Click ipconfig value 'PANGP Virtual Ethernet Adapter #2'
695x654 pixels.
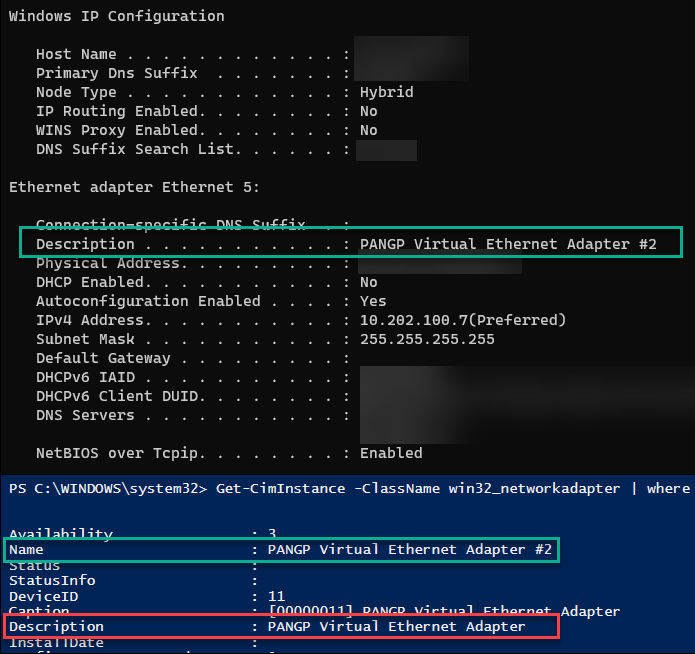[508, 244]
